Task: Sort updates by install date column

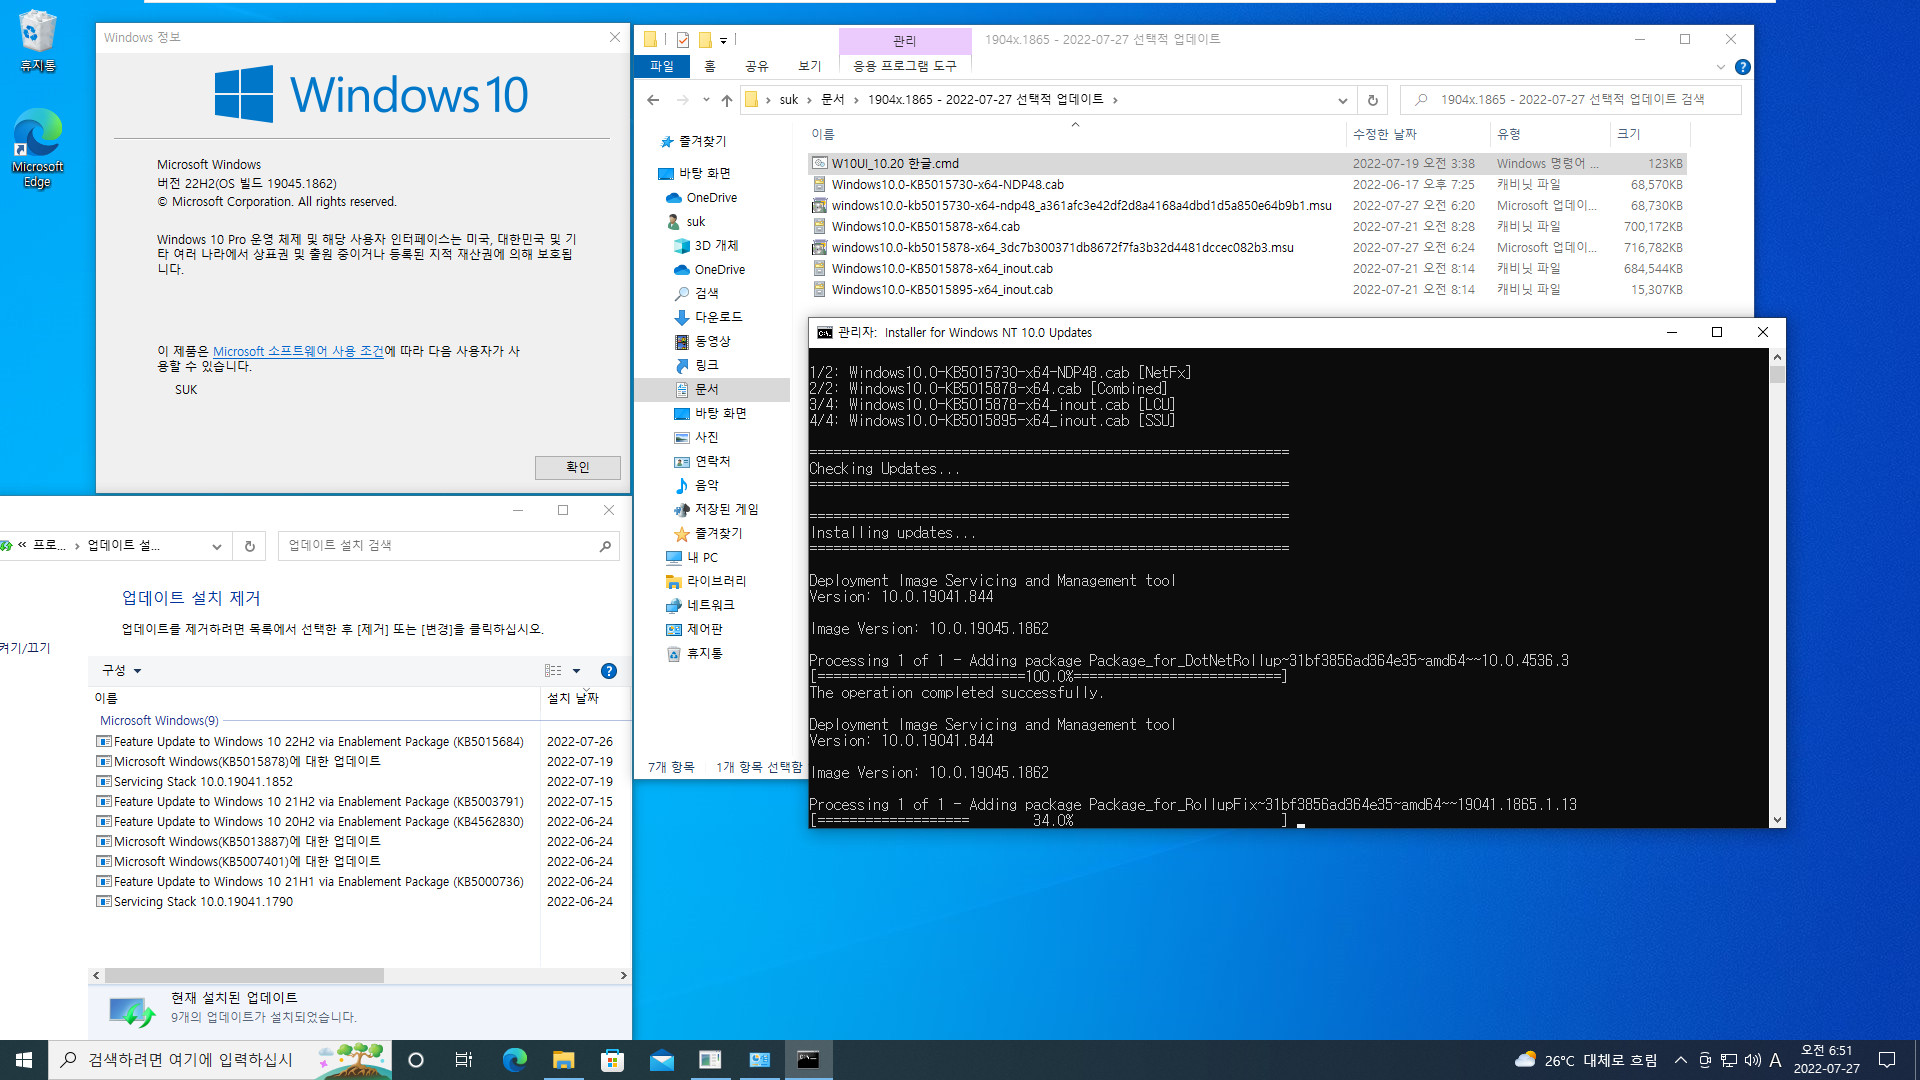Action: (x=585, y=698)
